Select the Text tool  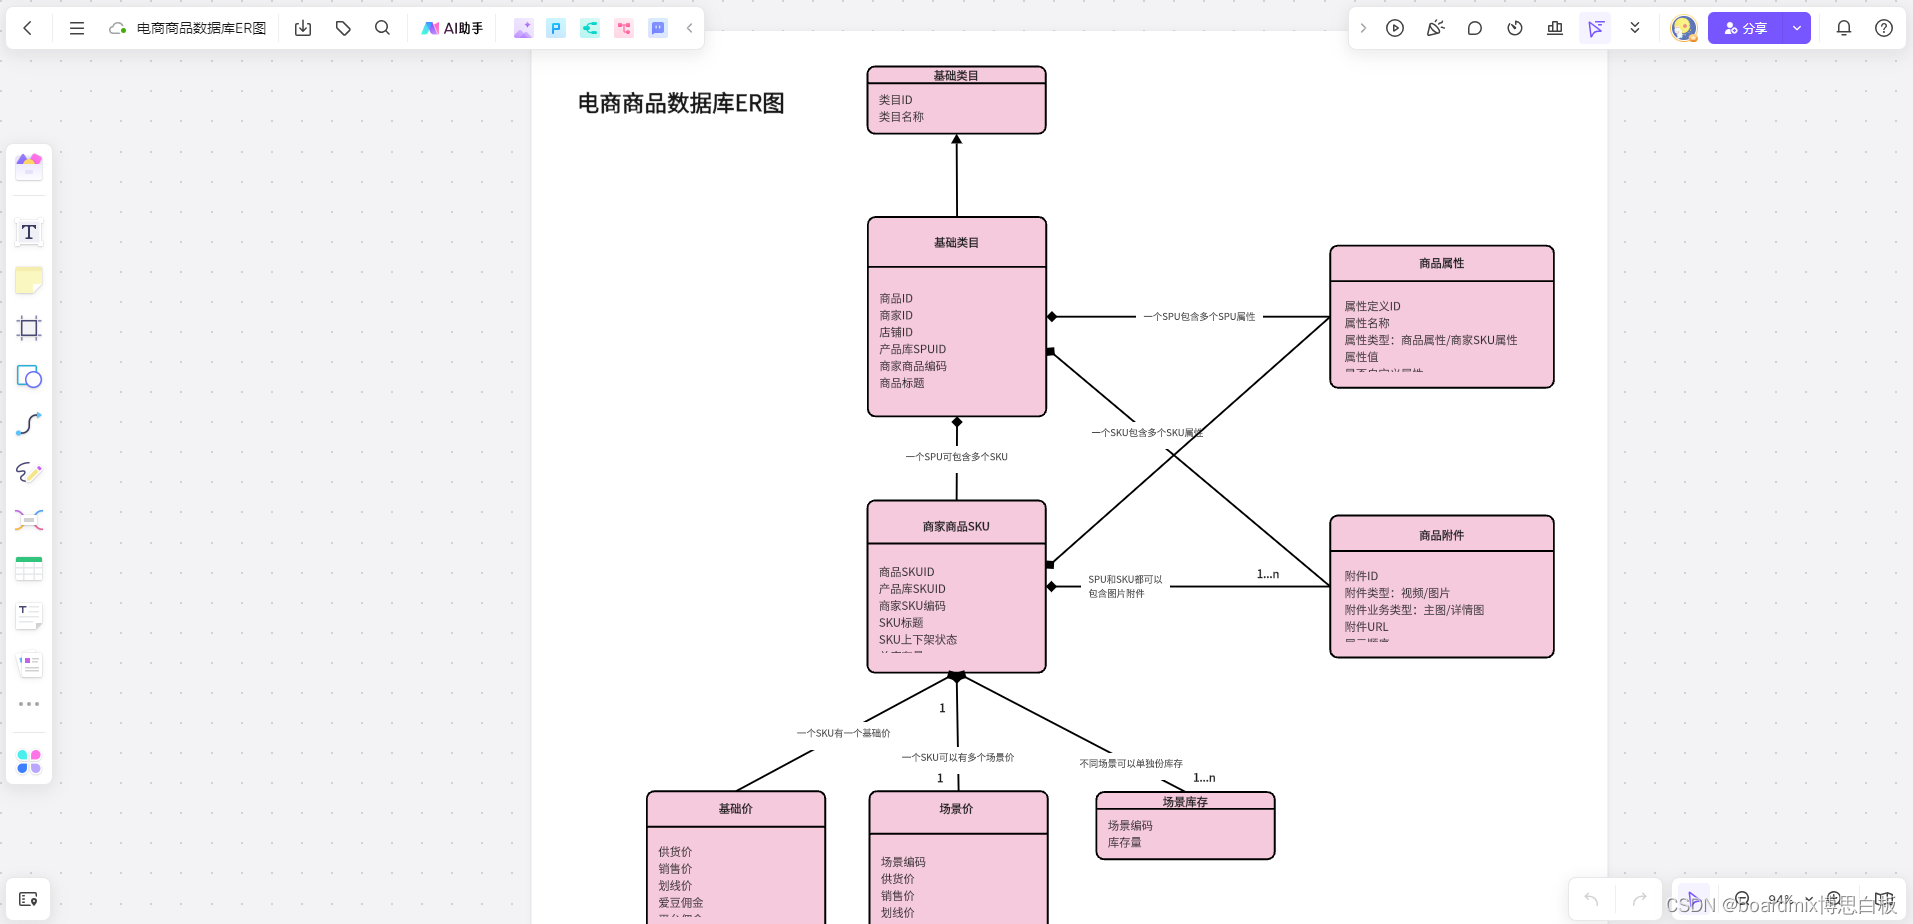[x=29, y=232]
